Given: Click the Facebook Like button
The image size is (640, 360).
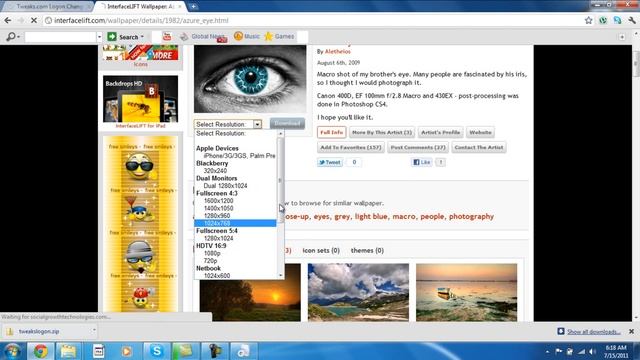Looking at the screenshot, I should click(422, 162).
